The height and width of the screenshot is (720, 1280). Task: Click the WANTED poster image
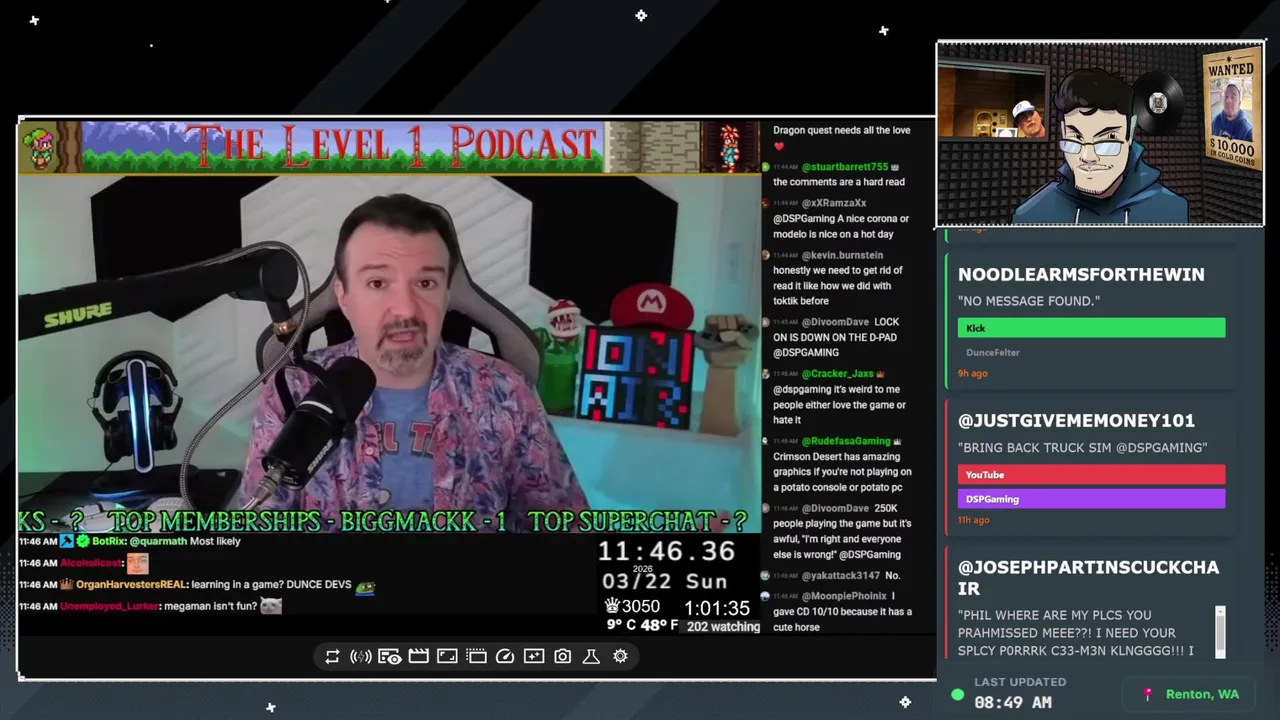coord(1231,111)
